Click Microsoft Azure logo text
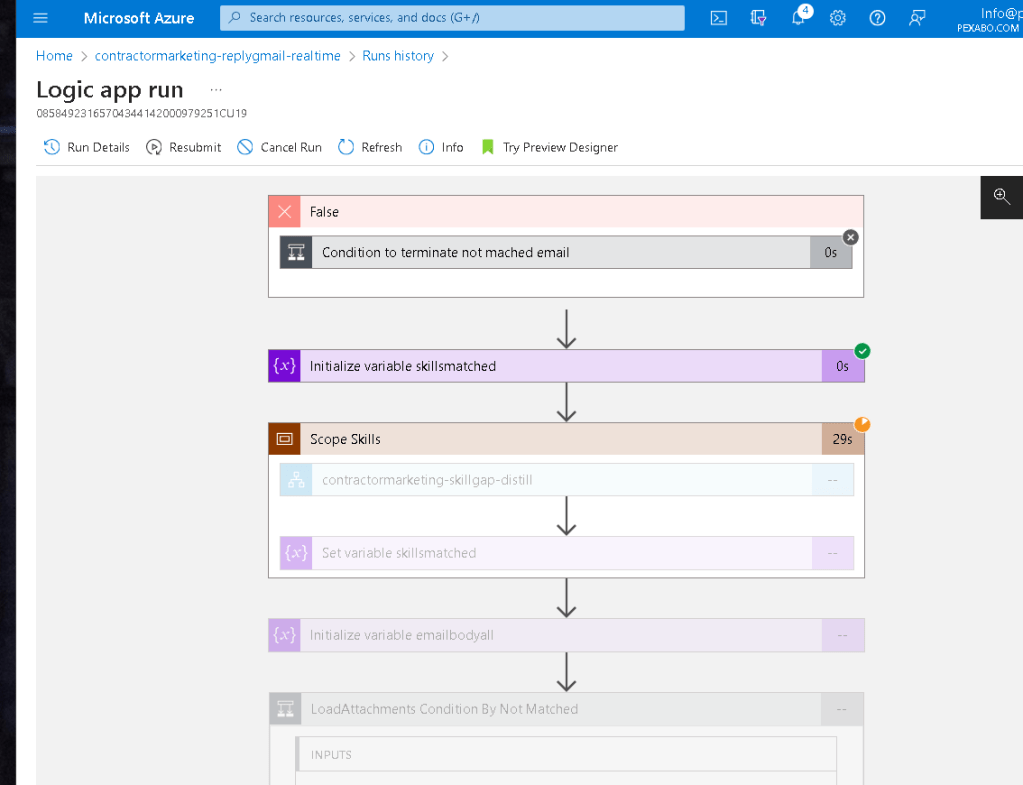The width and height of the screenshot is (1023, 785). click(139, 18)
